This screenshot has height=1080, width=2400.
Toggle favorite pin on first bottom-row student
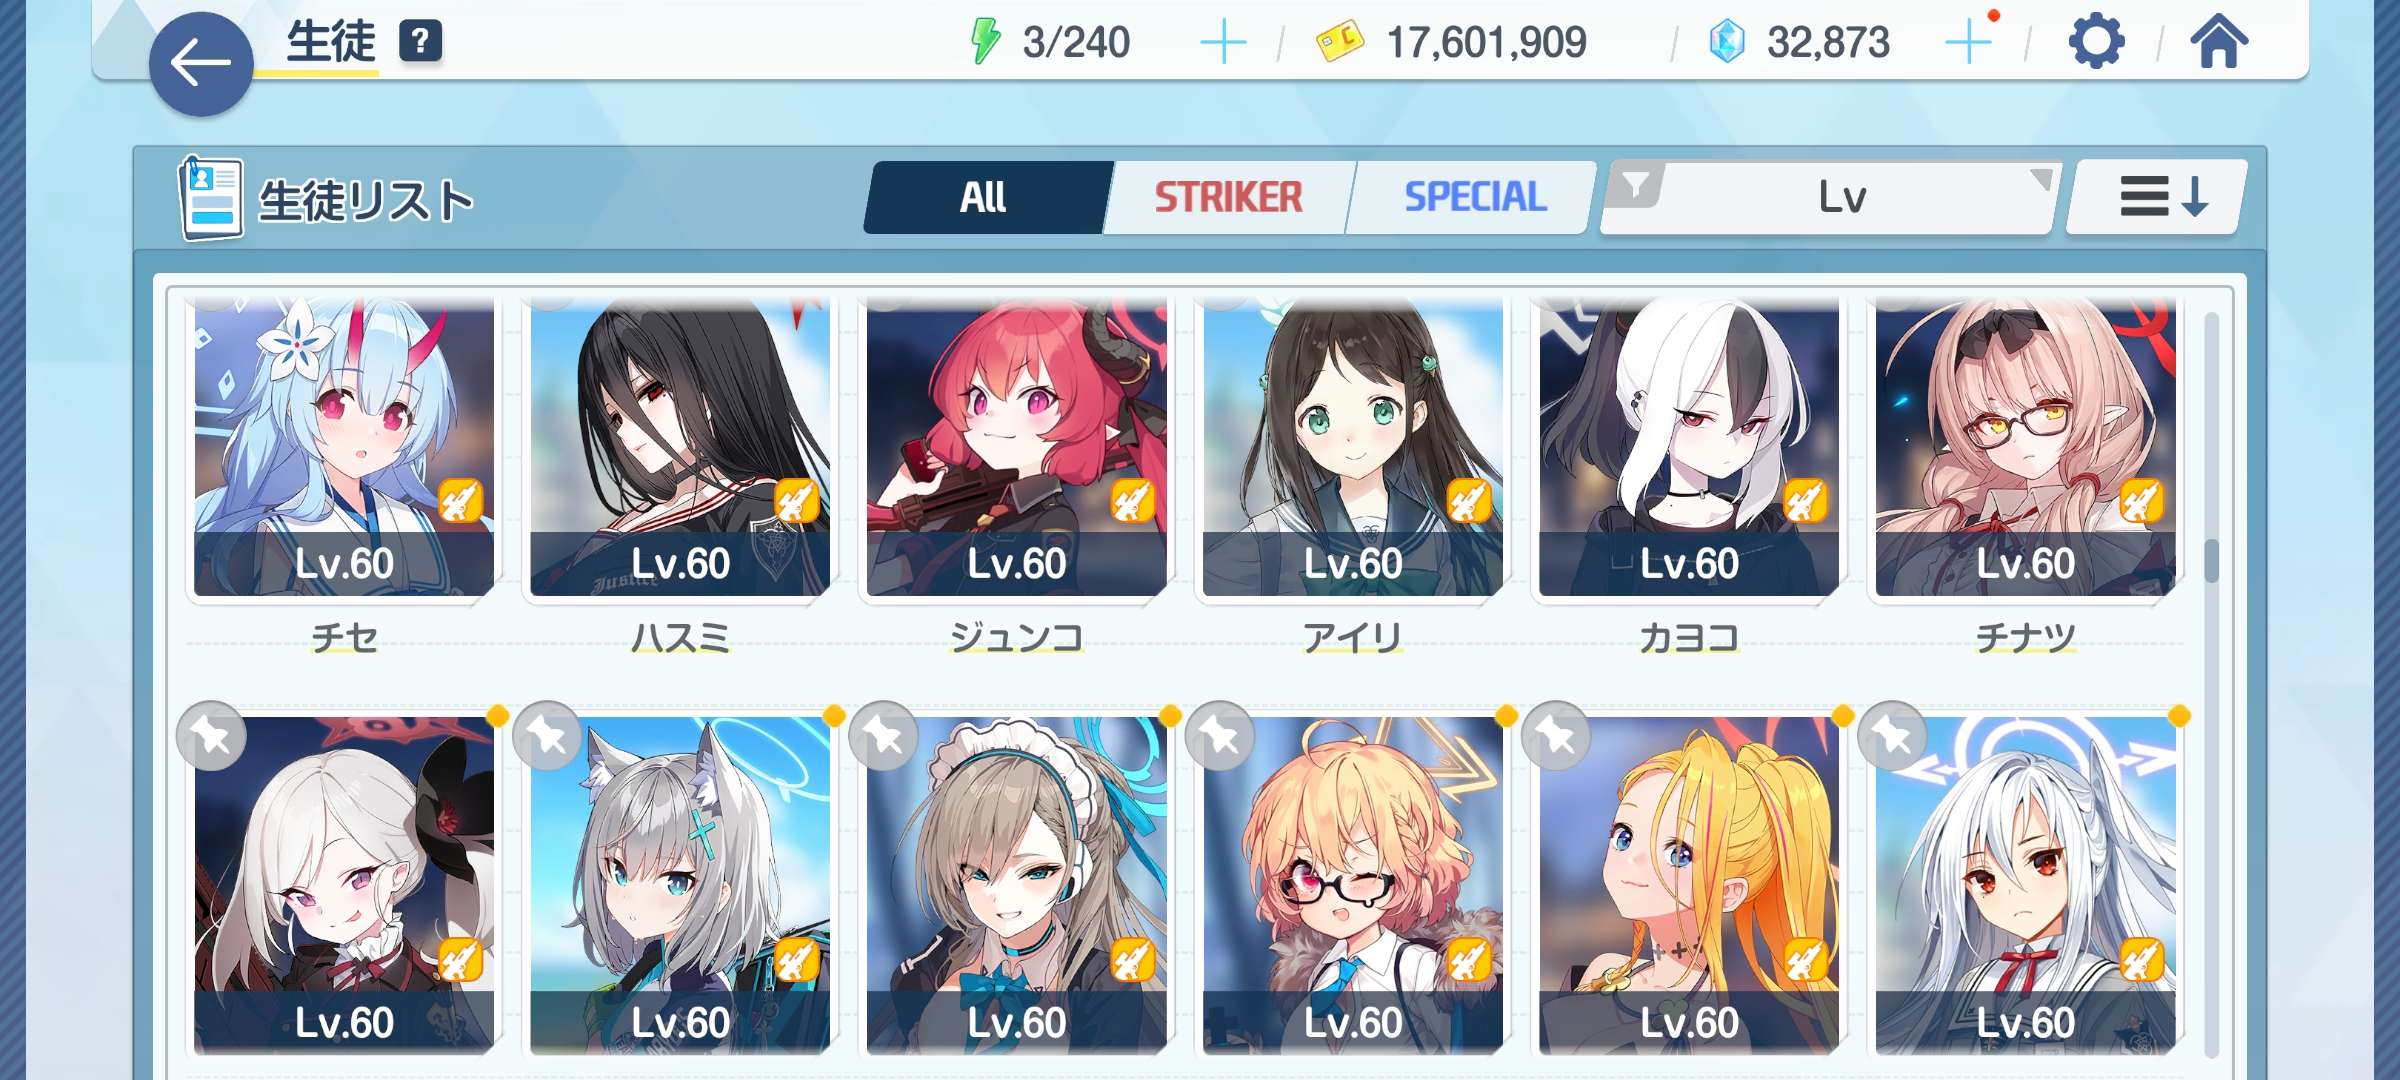(x=211, y=736)
